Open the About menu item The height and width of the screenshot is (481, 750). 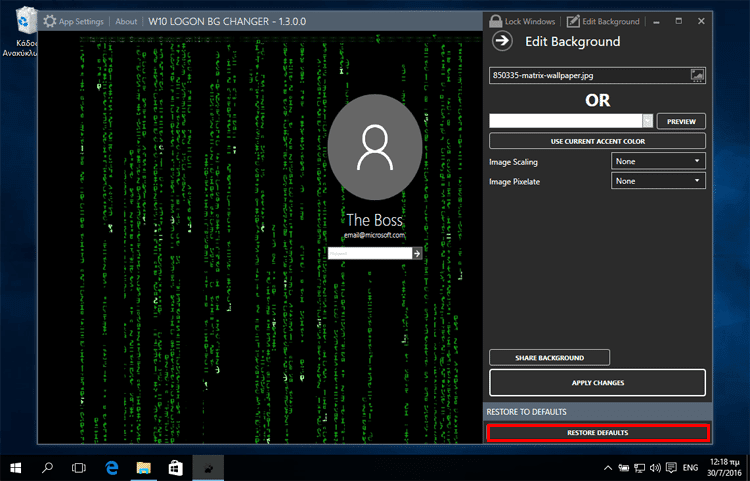point(126,22)
